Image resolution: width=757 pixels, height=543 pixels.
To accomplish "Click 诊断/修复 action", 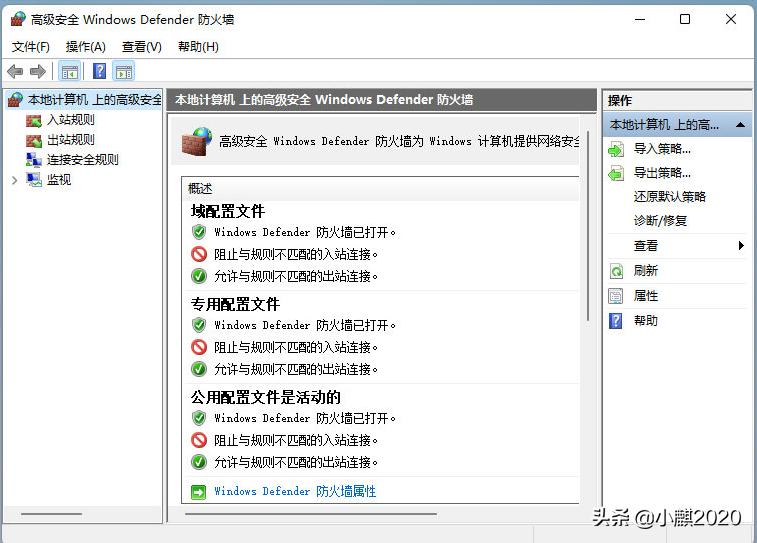I will click(660, 221).
